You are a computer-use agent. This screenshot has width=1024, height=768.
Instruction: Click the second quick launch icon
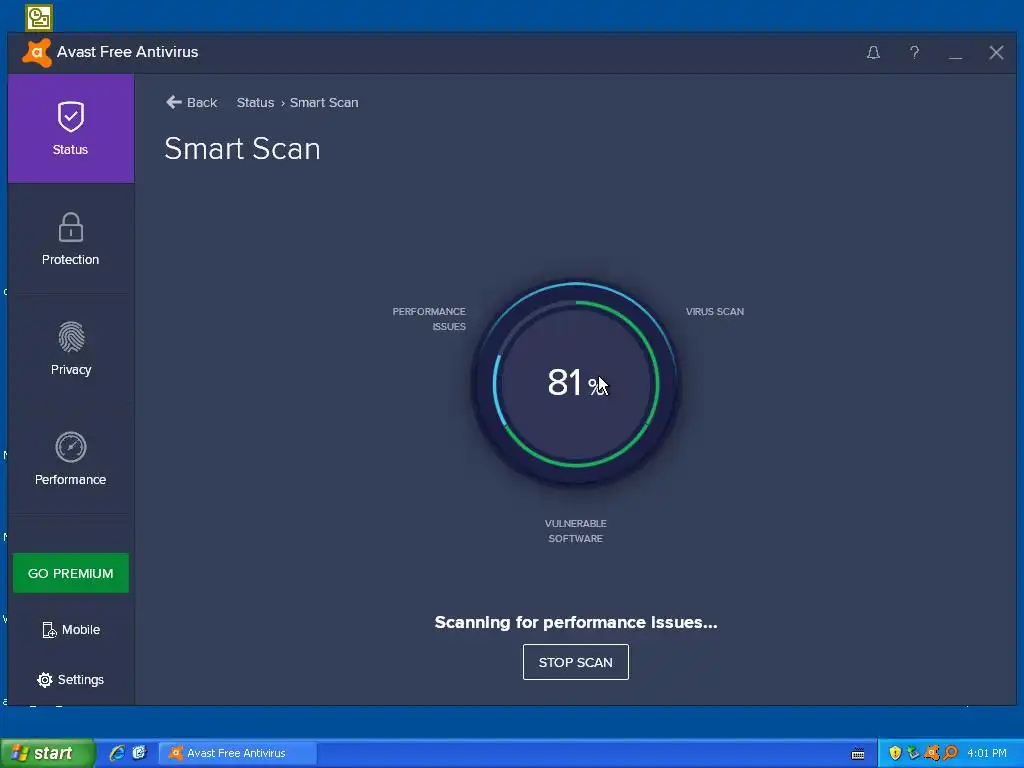pyautogui.click(x=140, y=753)
